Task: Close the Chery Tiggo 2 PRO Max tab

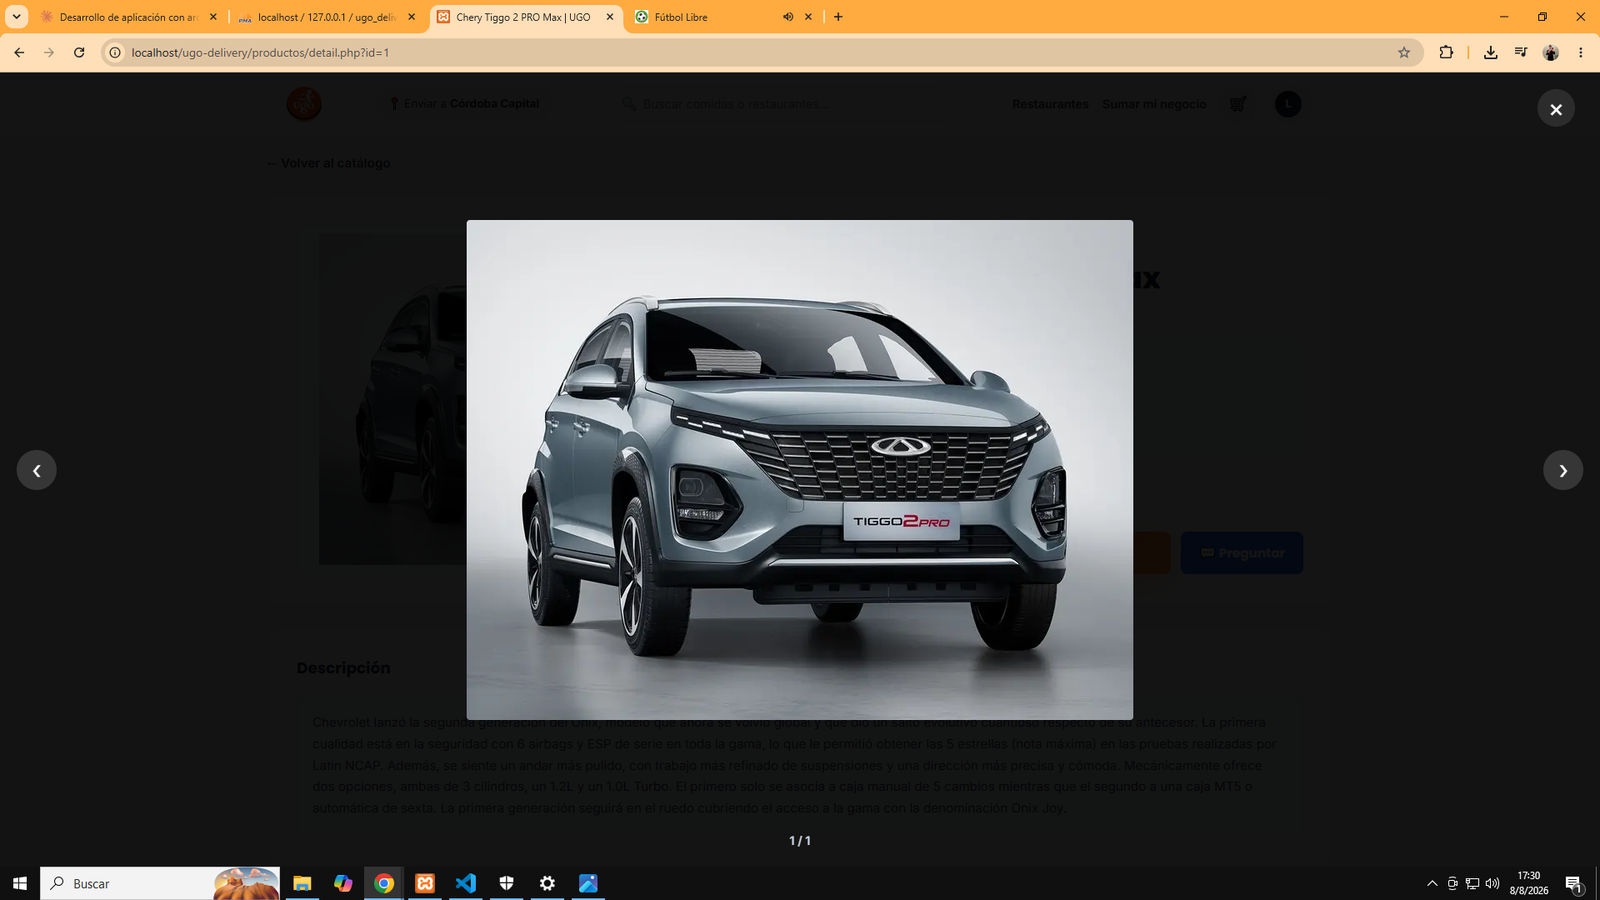Action: 610,17
